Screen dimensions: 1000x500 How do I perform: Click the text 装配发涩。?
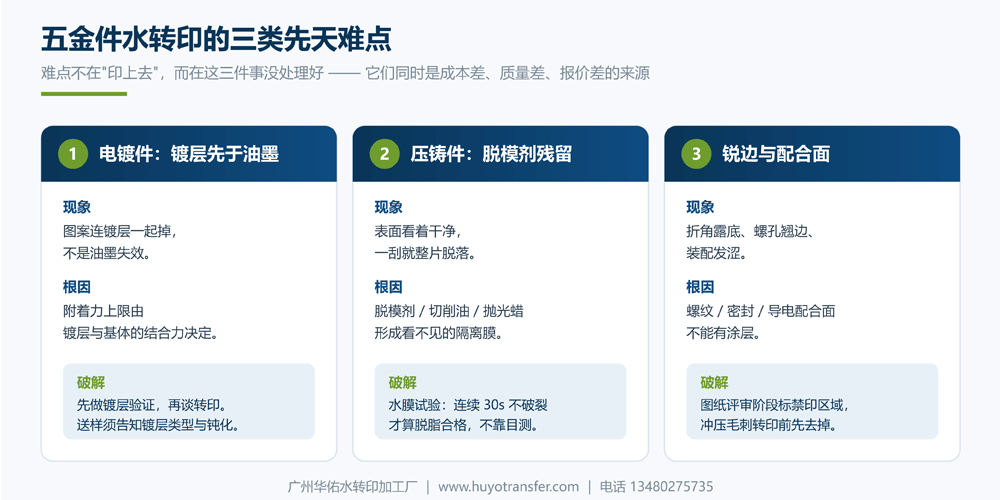tap(717, 253)
